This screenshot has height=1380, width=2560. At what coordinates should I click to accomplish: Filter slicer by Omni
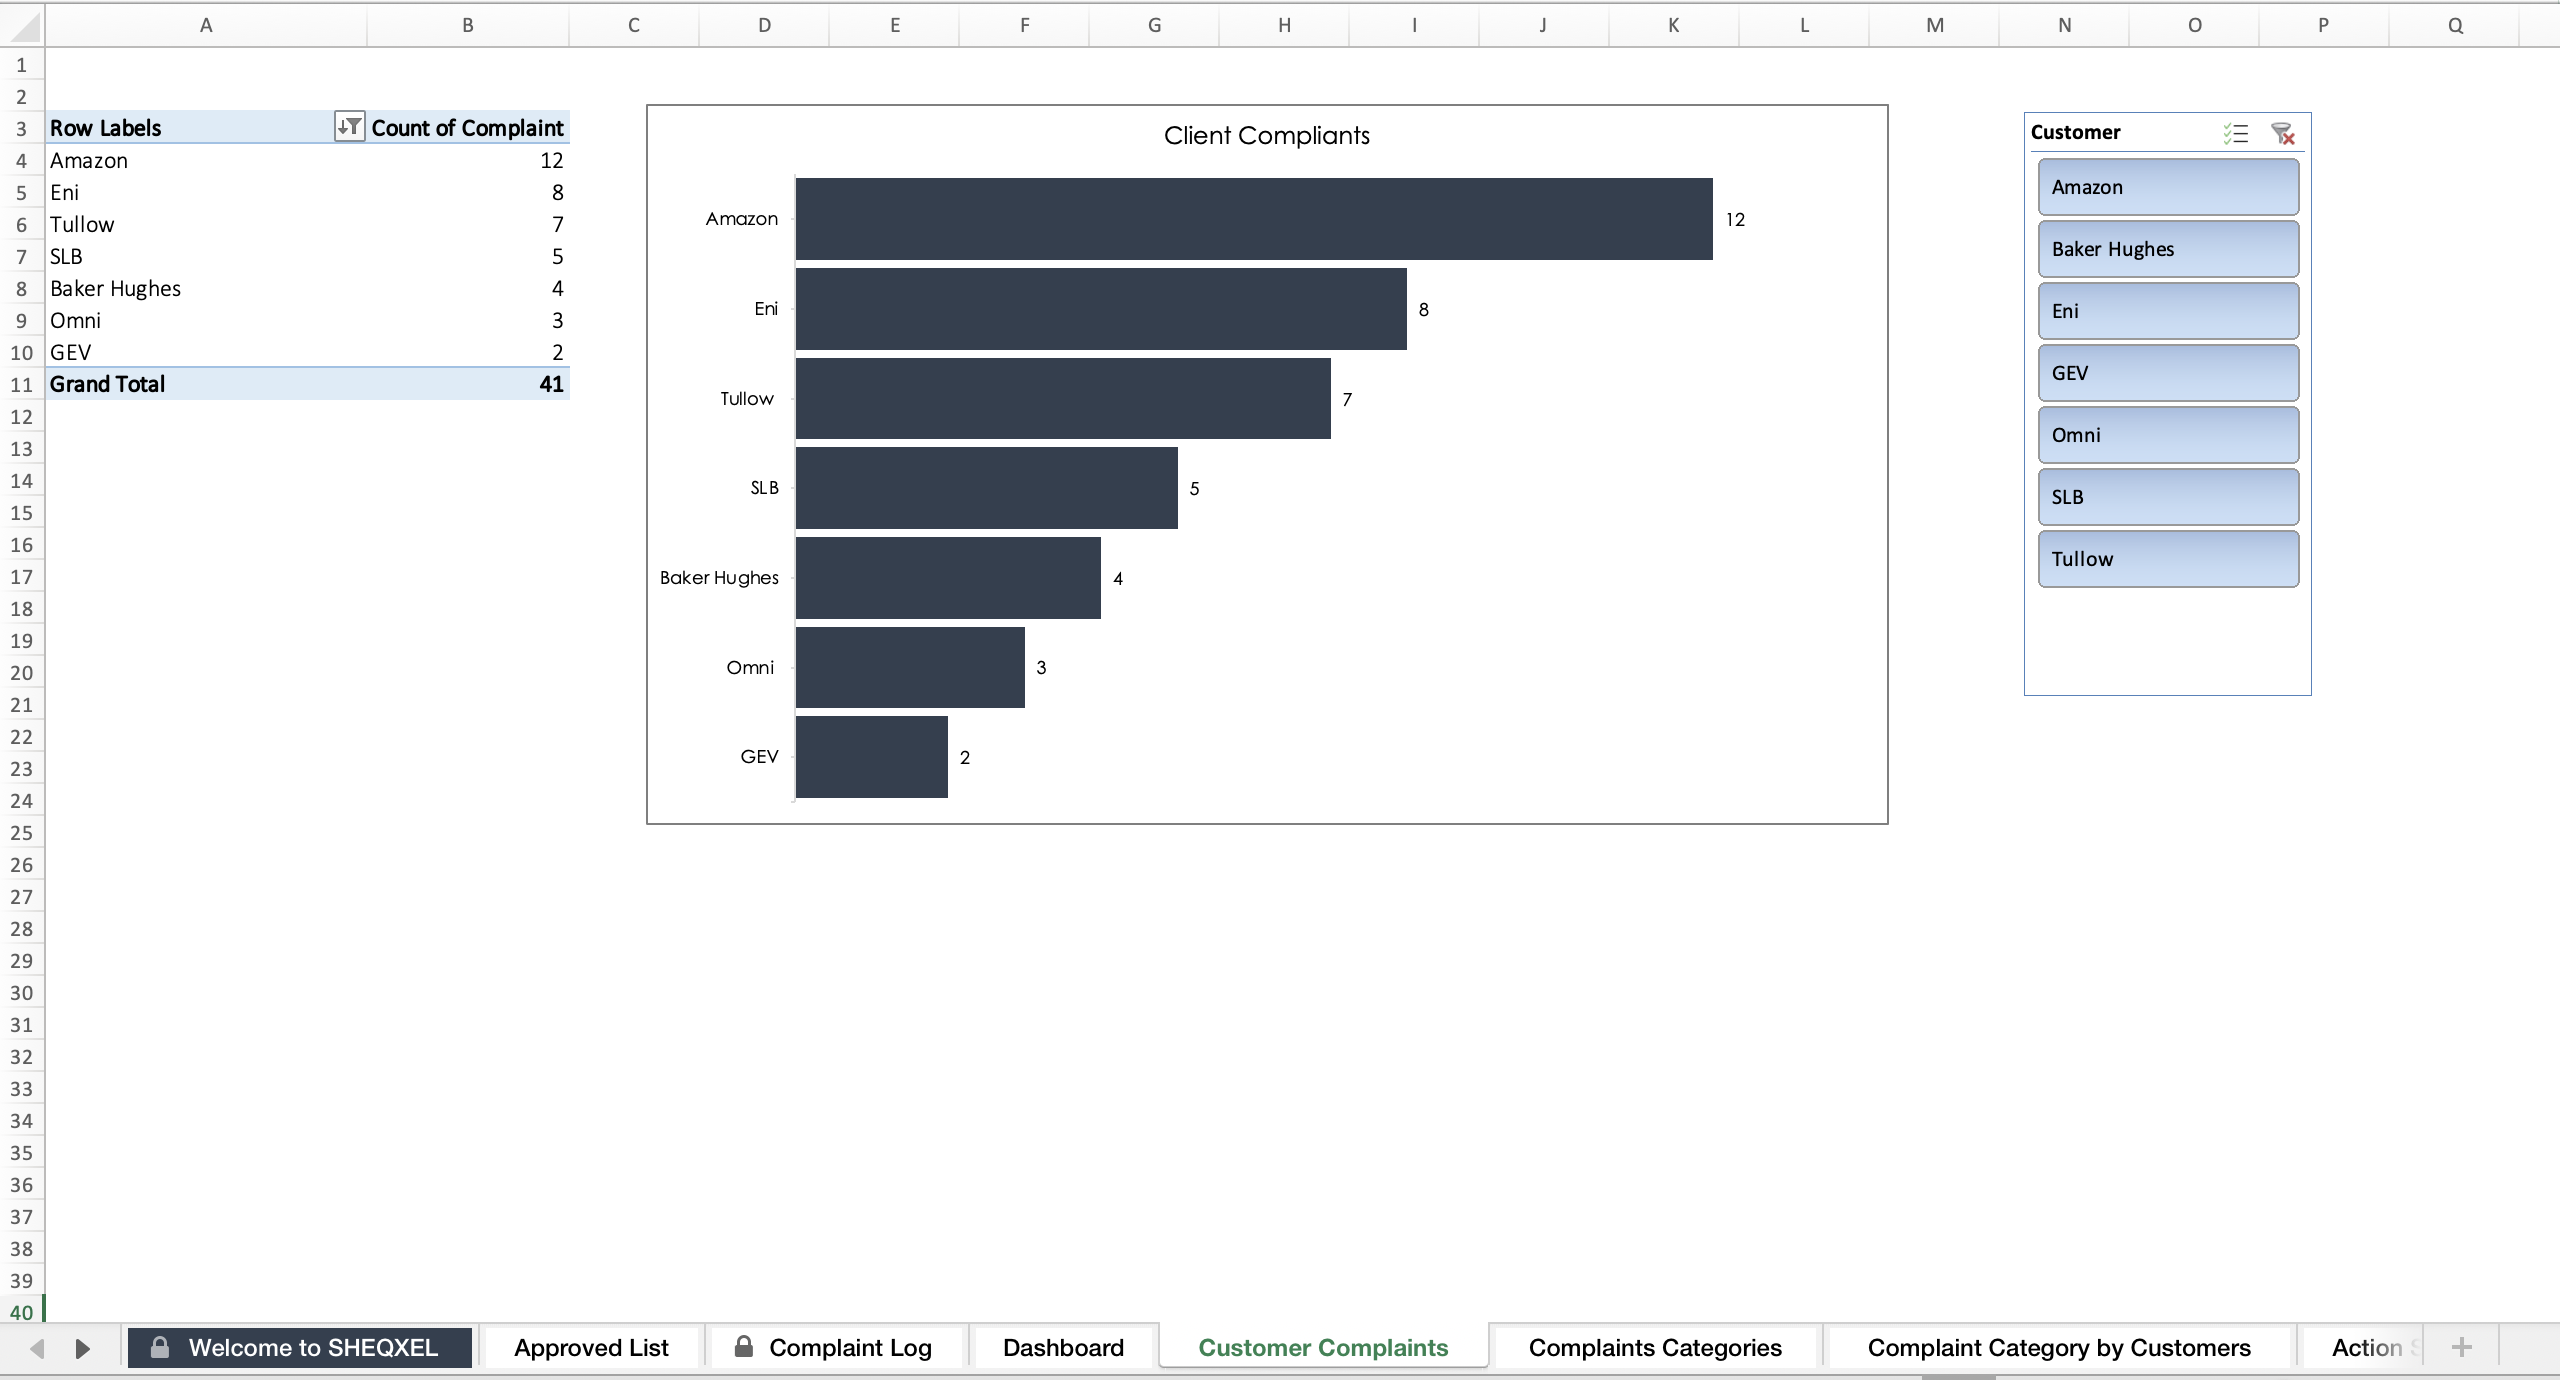2168,435
